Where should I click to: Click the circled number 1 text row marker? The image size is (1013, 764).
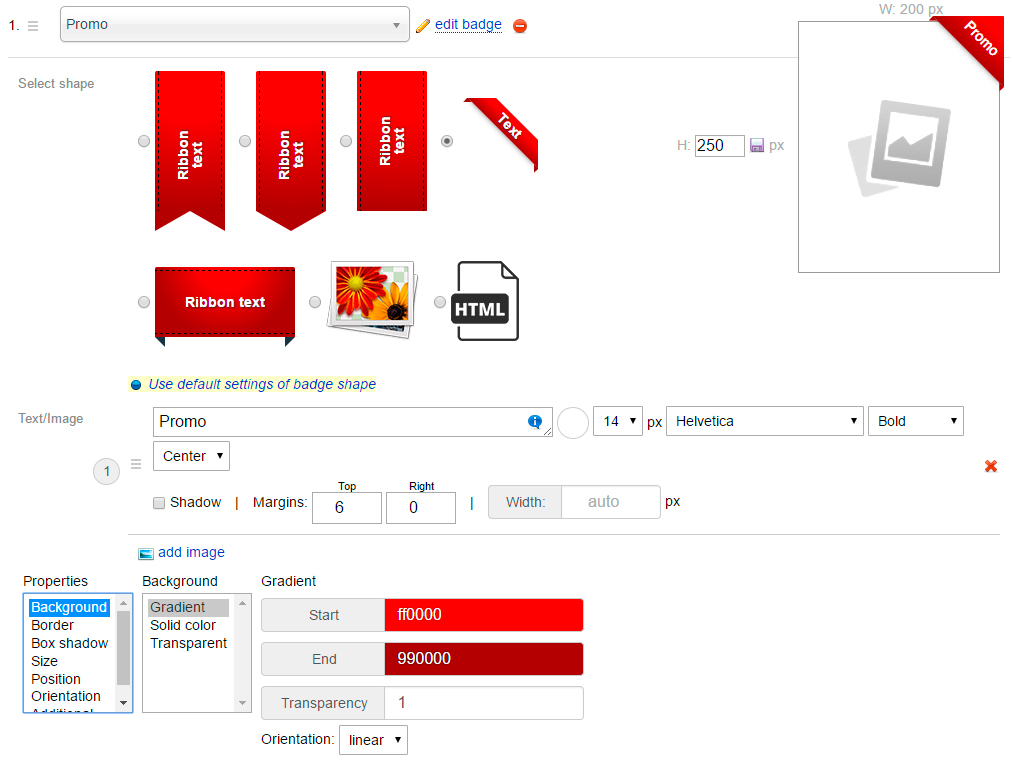[x=107, y=471]
